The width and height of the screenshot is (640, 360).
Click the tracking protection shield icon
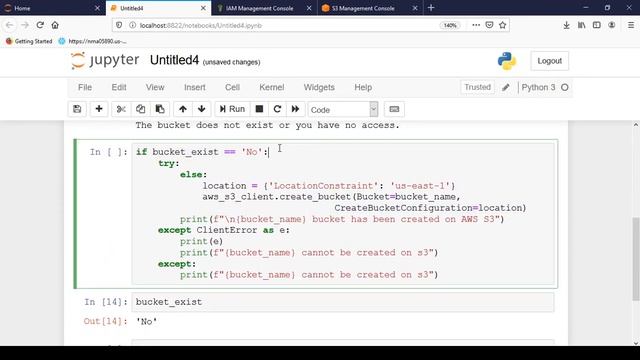coord(119,25)
